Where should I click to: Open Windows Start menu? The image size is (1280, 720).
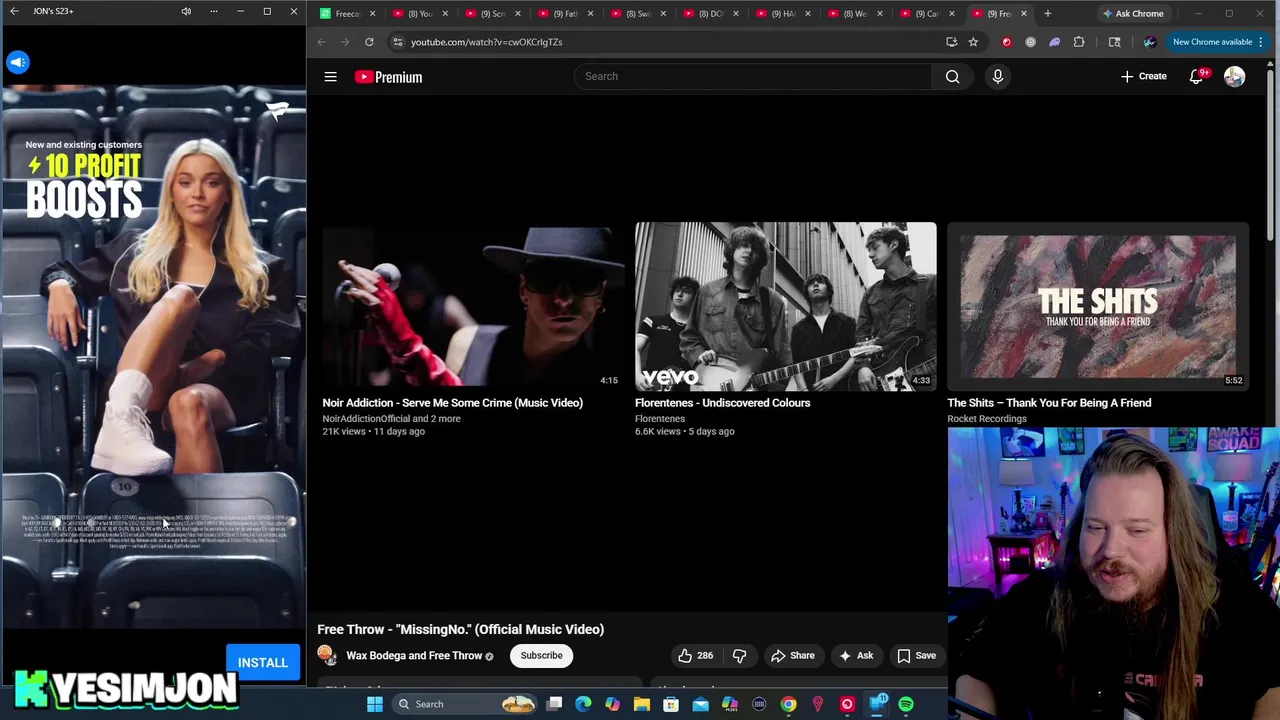375,704
